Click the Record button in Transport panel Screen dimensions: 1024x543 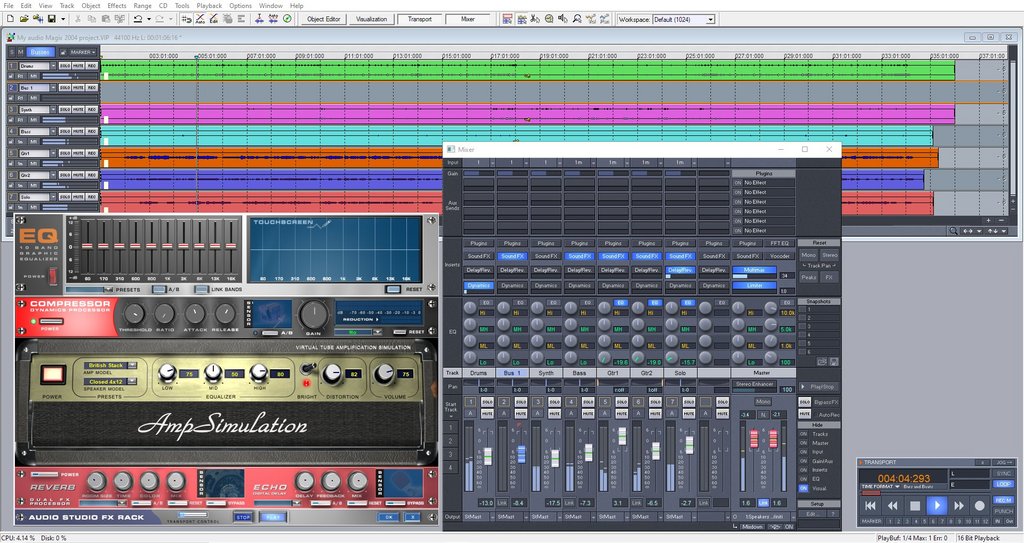tap(980, 506)
